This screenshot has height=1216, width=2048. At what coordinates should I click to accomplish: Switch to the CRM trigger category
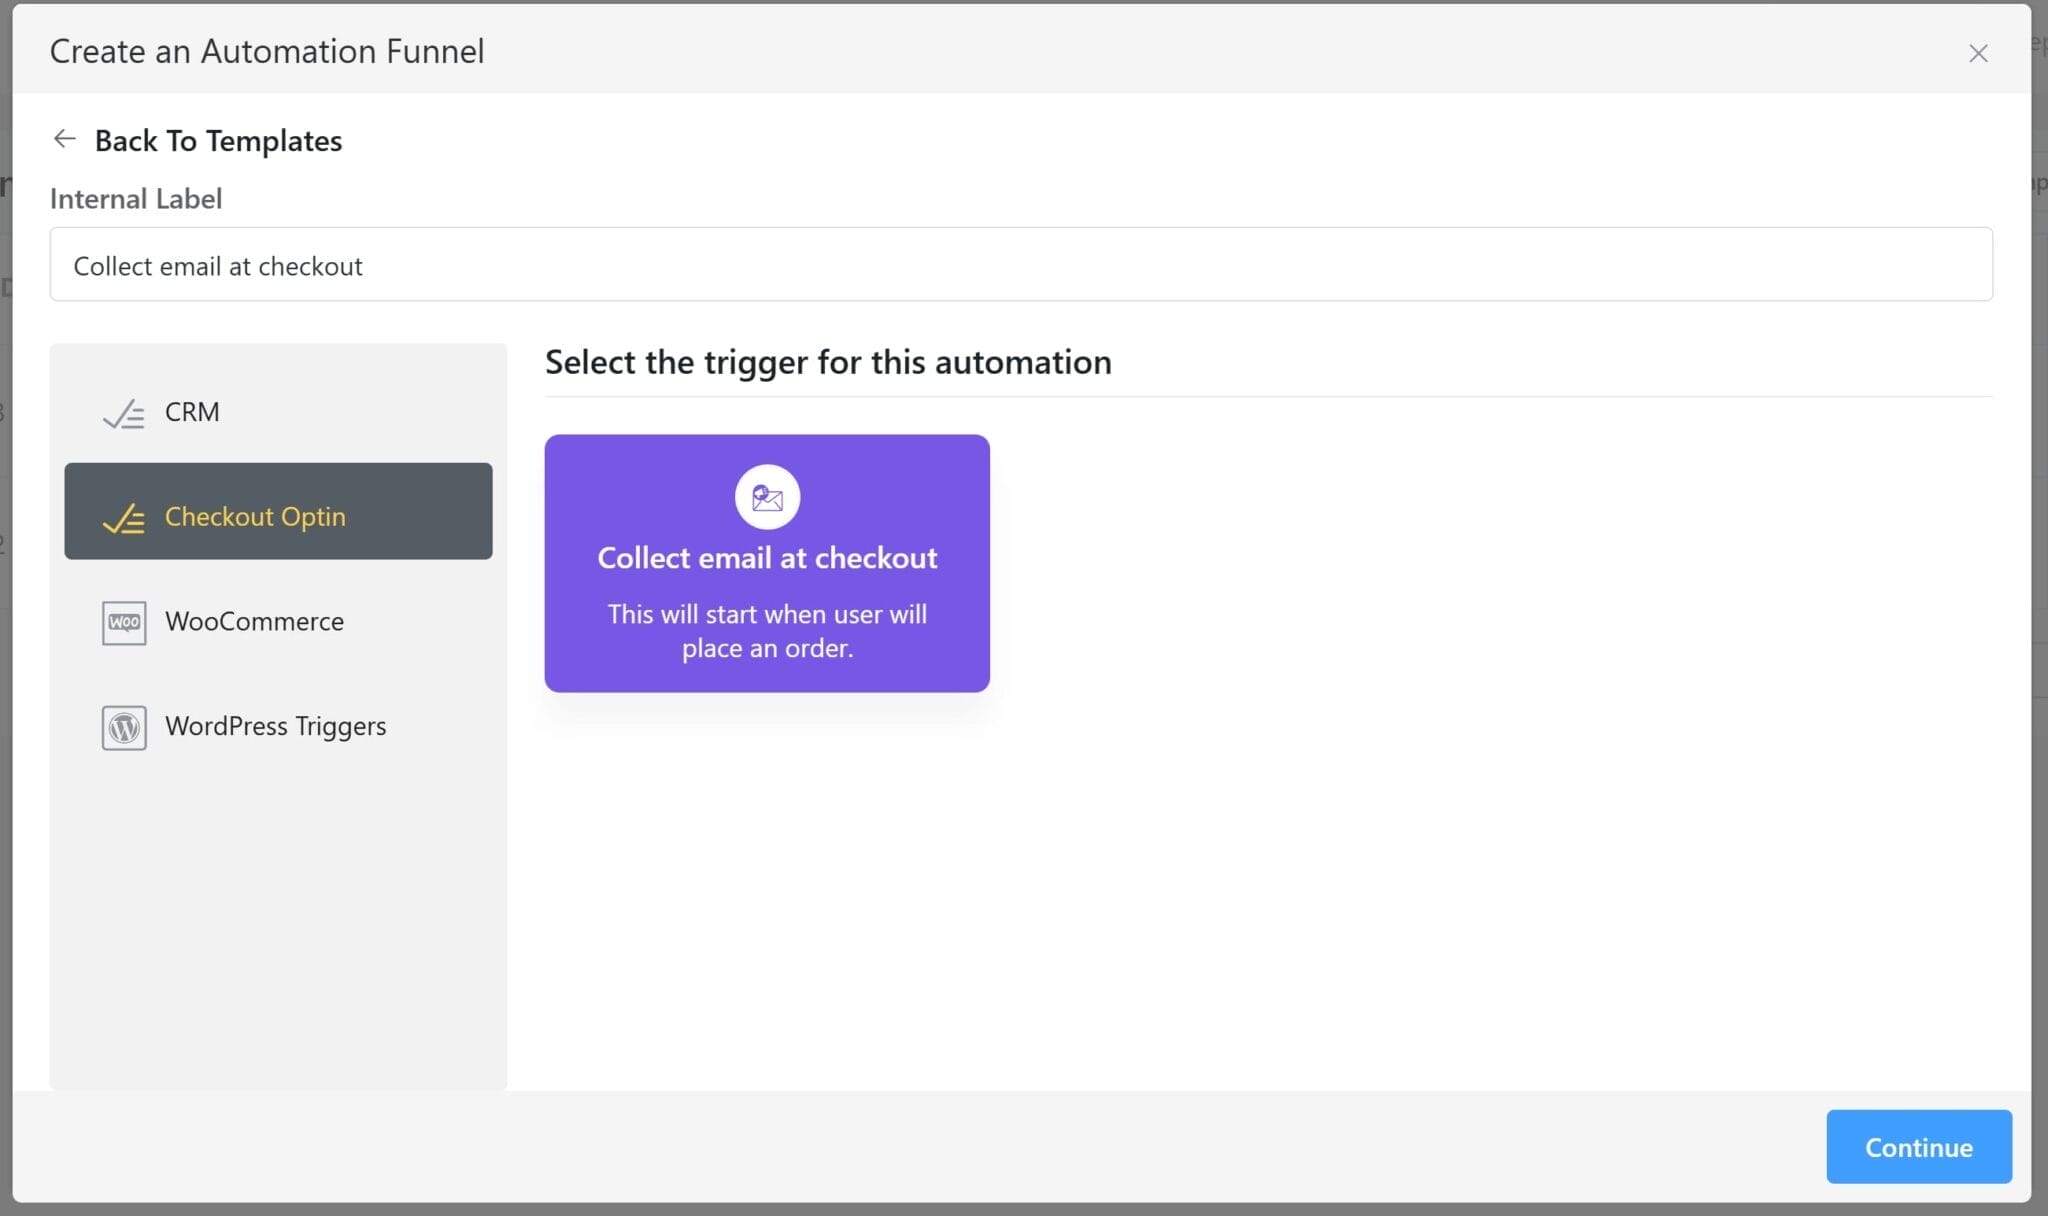pos(192,412)
